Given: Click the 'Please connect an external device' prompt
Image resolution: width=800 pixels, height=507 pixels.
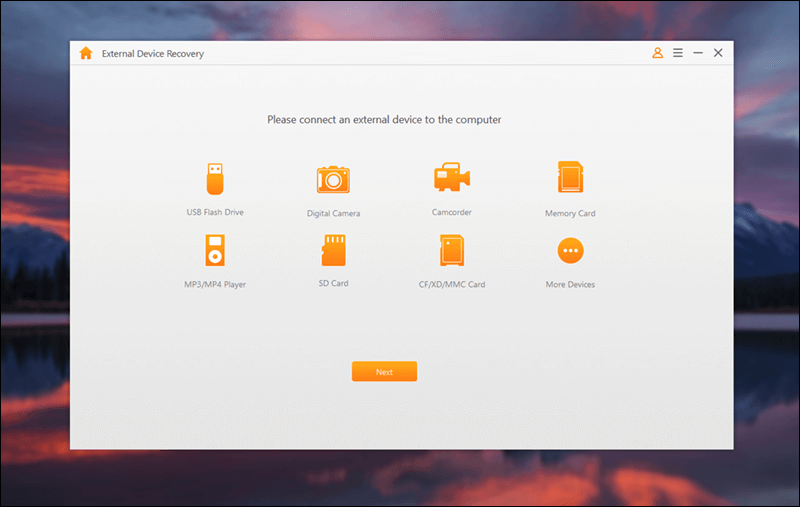Looking at the screenshot, I should [384, 119].
